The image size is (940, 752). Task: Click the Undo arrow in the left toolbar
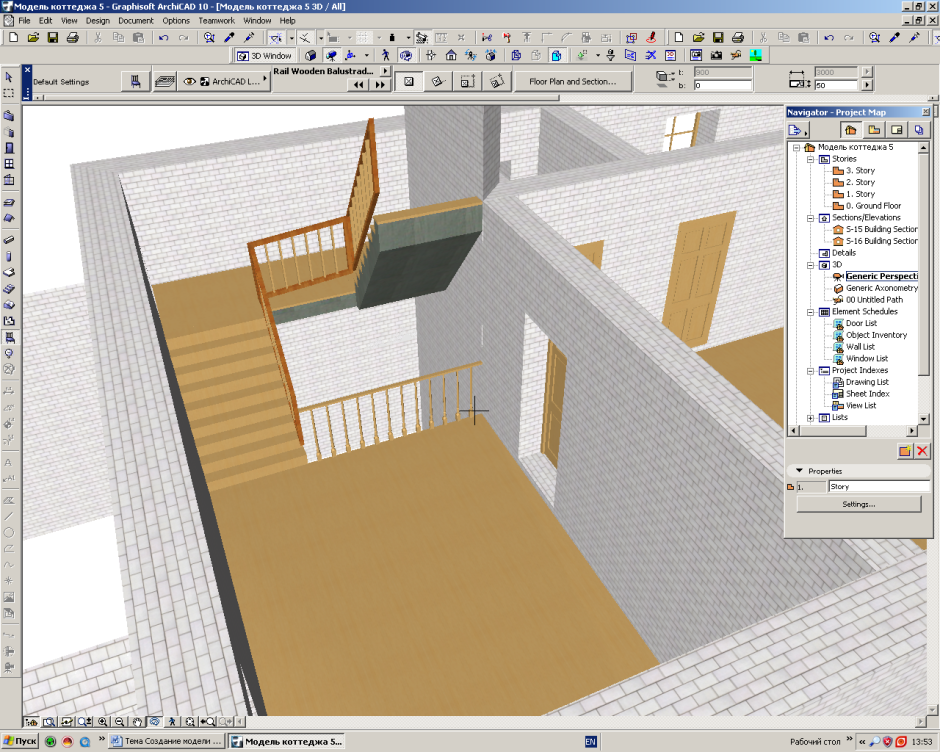pos(164,38)
